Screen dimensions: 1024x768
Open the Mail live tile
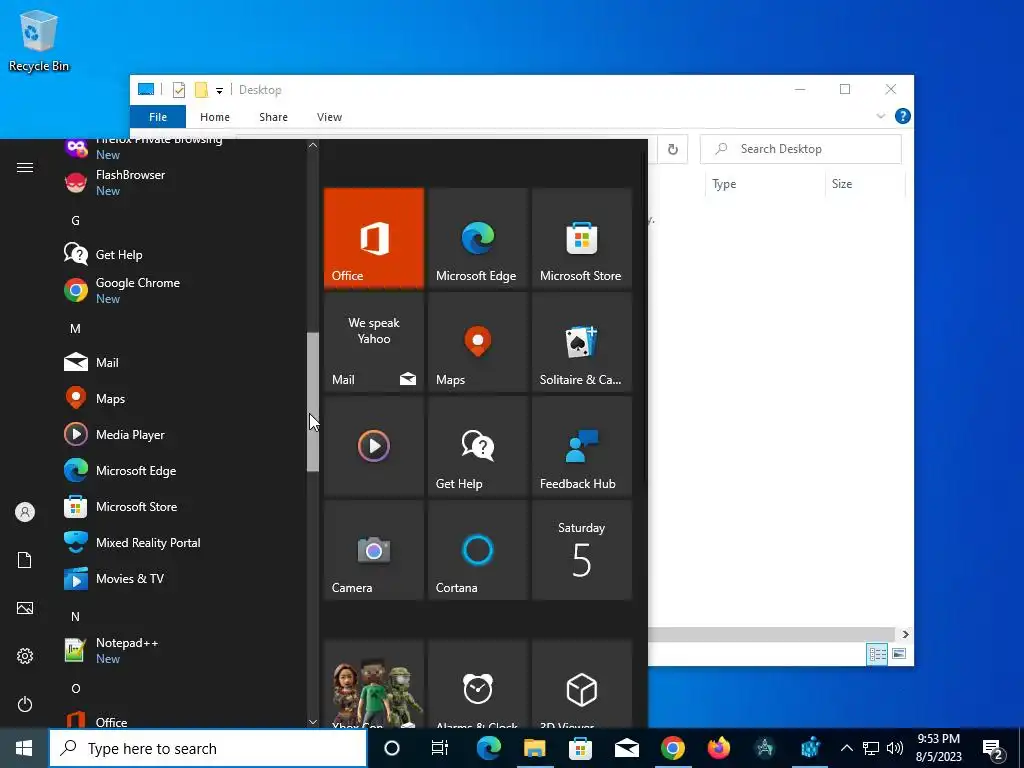coord(374,342)
